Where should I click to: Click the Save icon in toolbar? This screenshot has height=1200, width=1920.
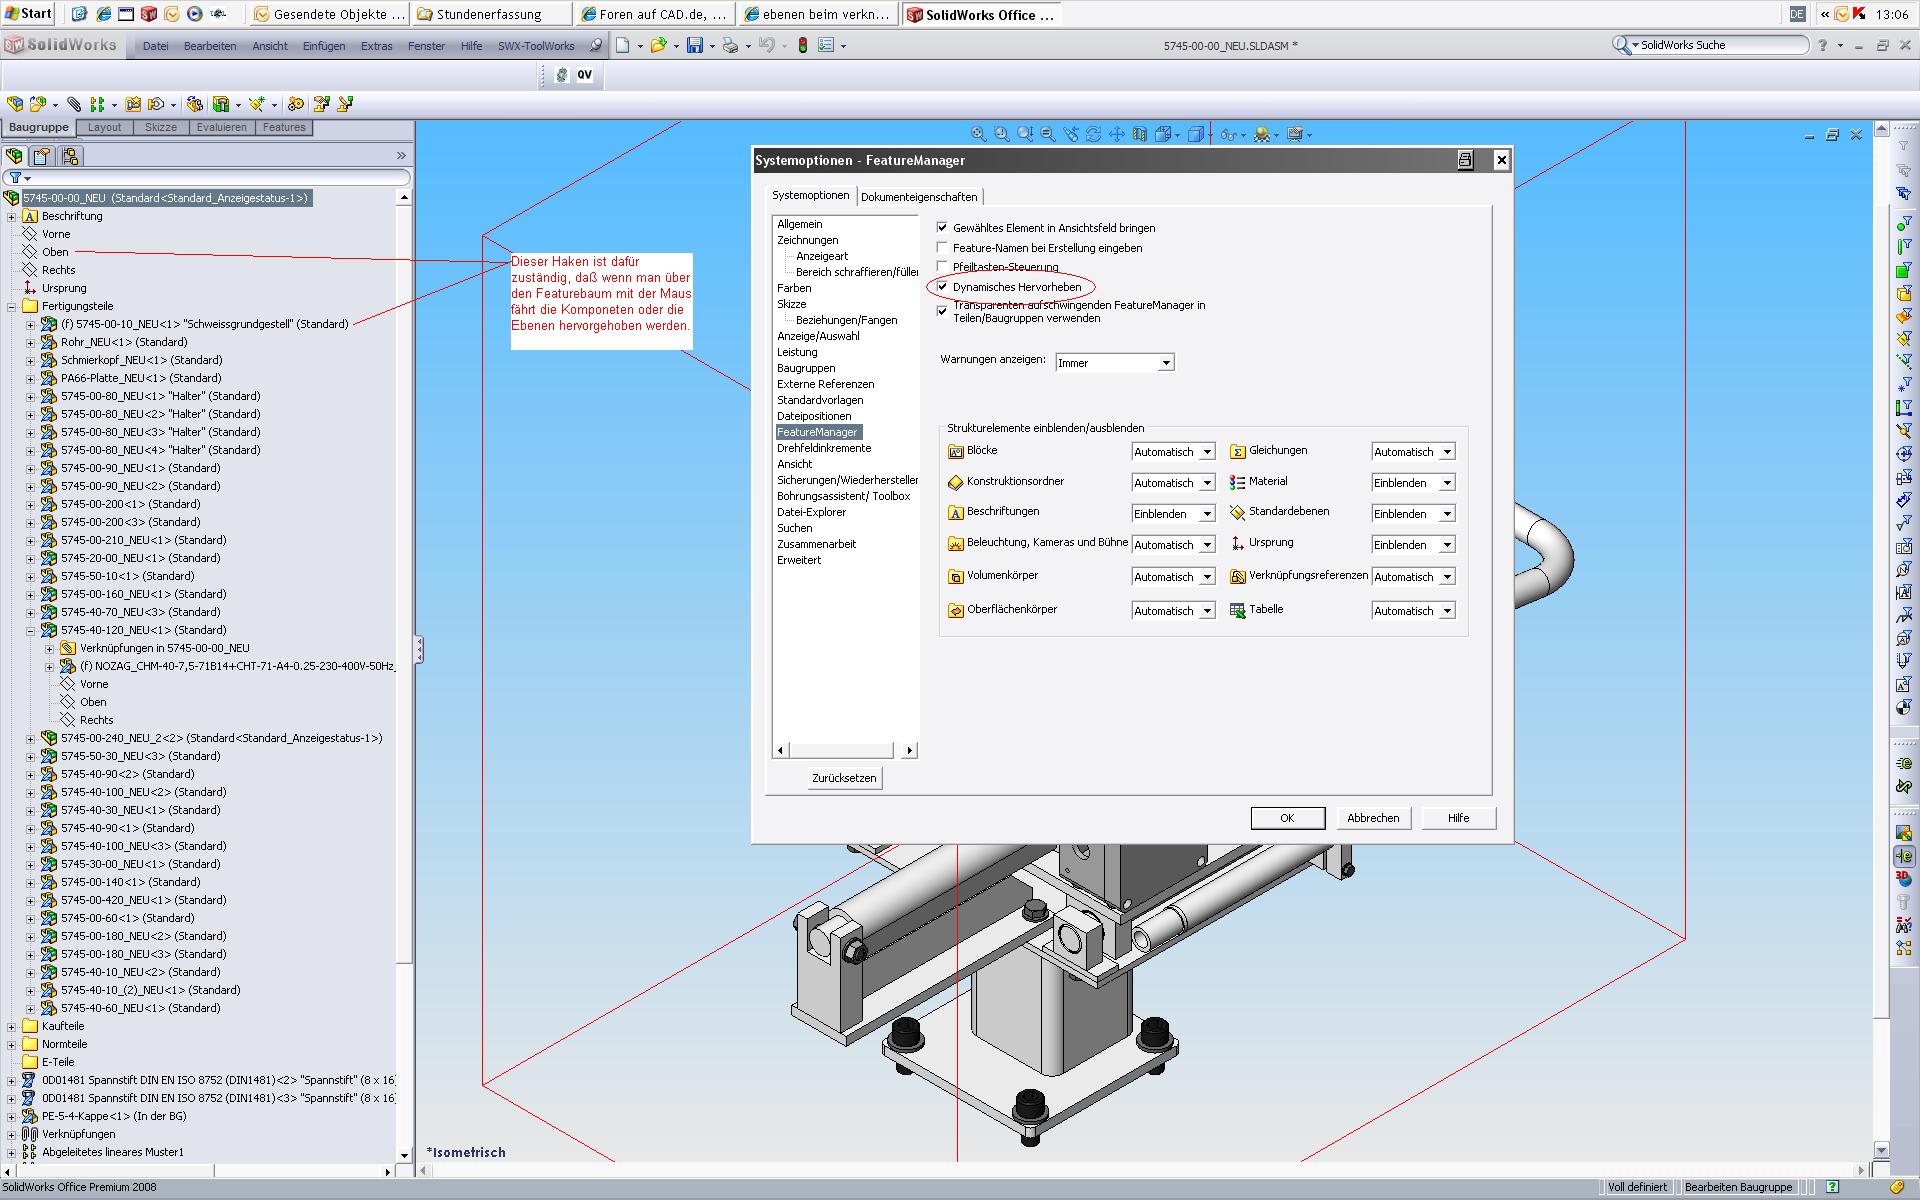click(x=694, y=45)
